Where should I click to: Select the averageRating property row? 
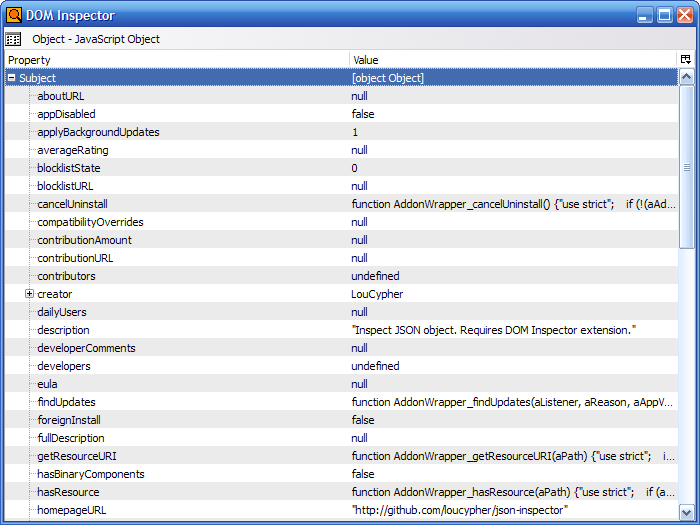click(x=342, y=150)
